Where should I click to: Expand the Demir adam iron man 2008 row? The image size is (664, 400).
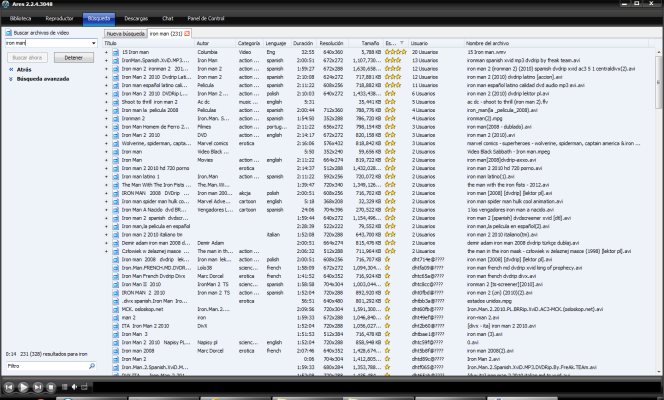(x=107, y=243)
